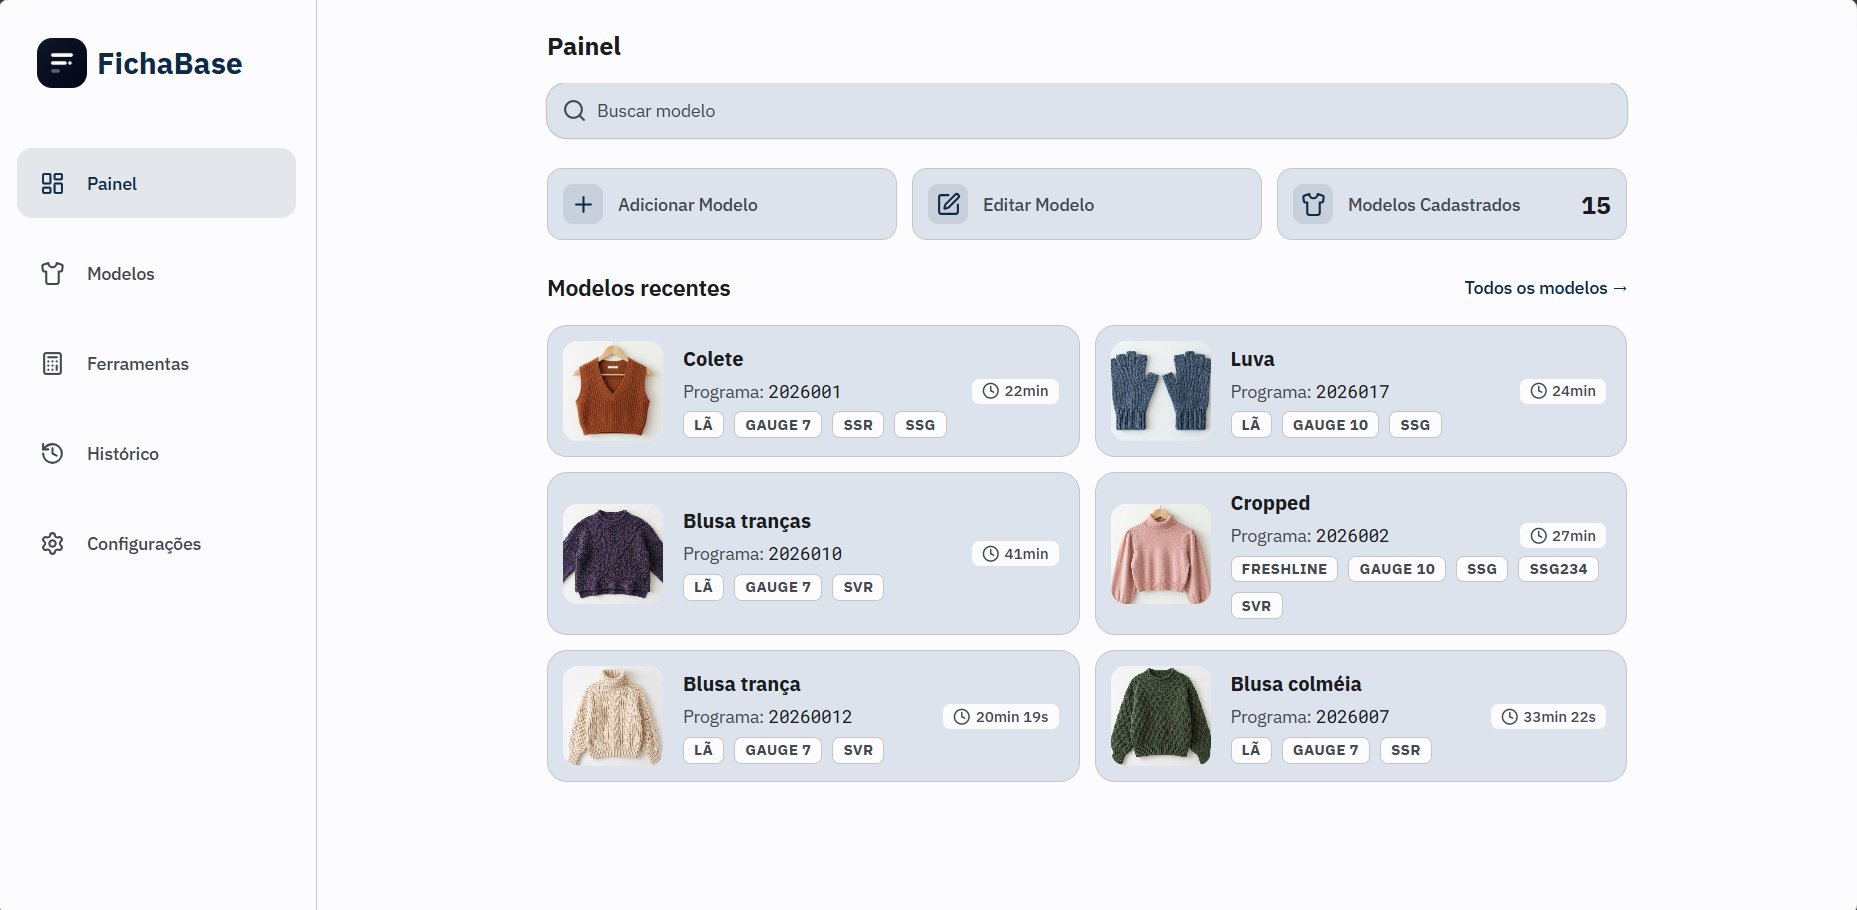Select the Modelos shirt icon in sidebar
This screenshot has height=910, width=1857.
point(52,273)
